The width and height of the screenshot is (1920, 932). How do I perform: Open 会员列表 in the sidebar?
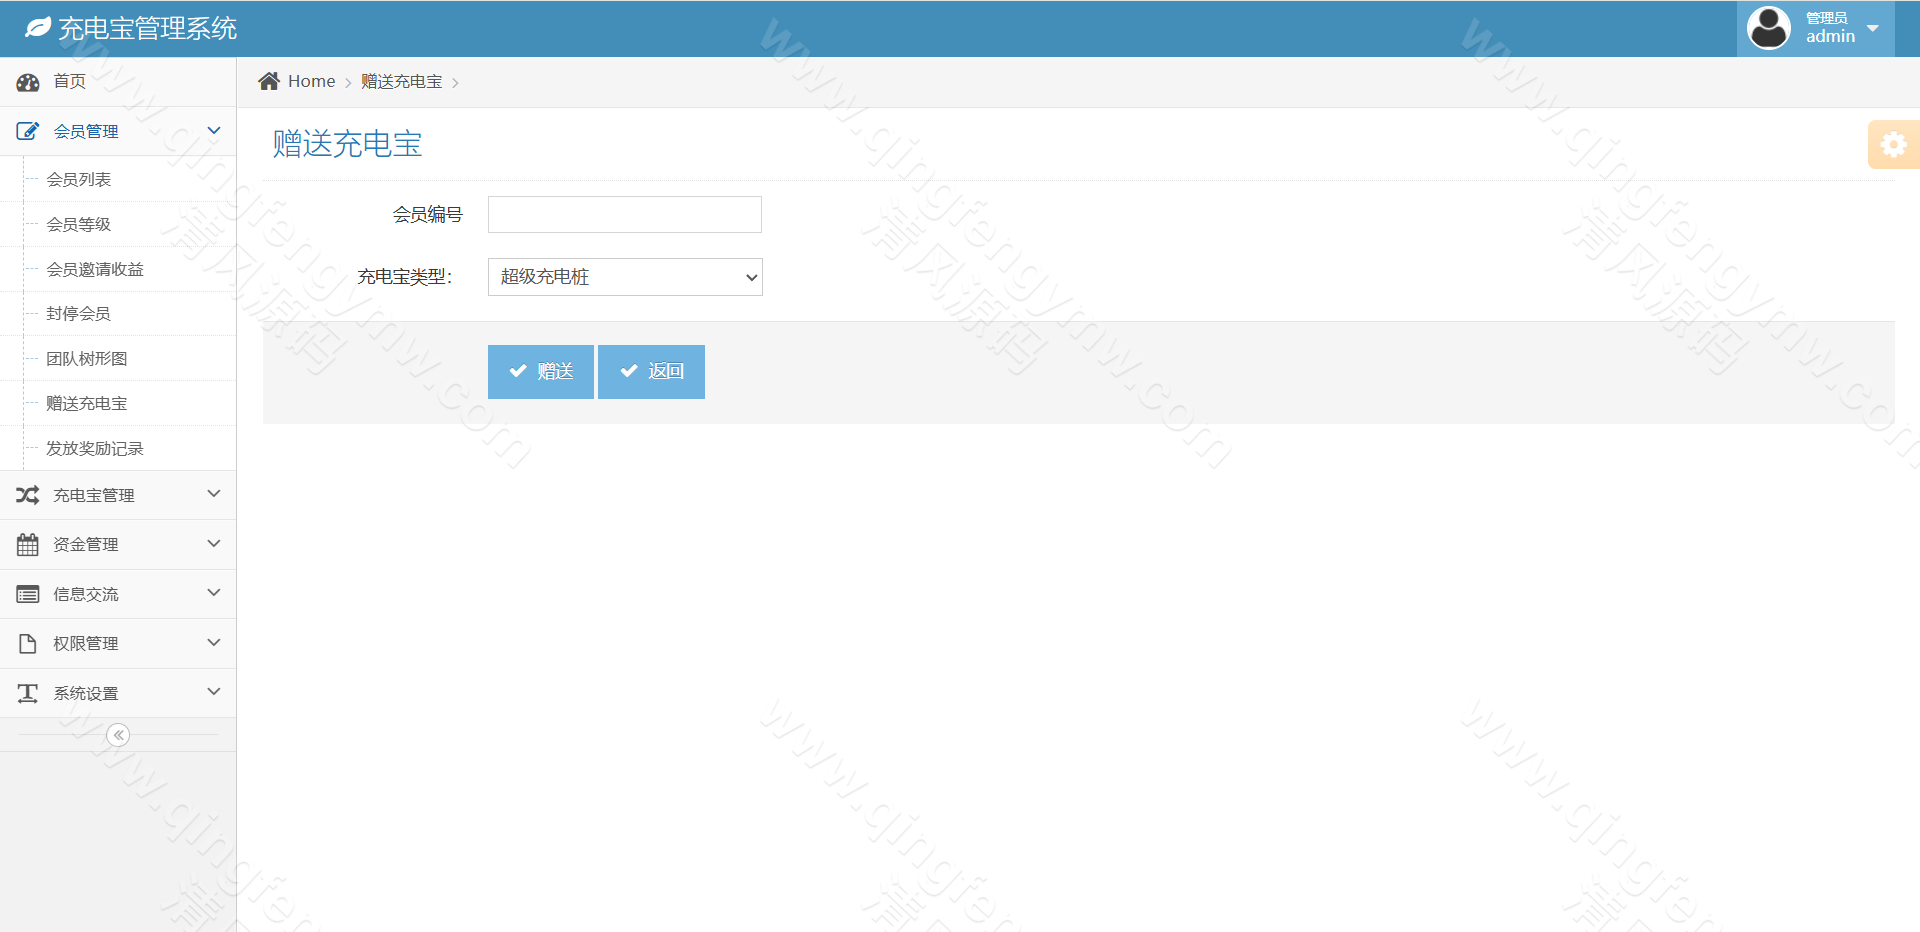(79, 180)
